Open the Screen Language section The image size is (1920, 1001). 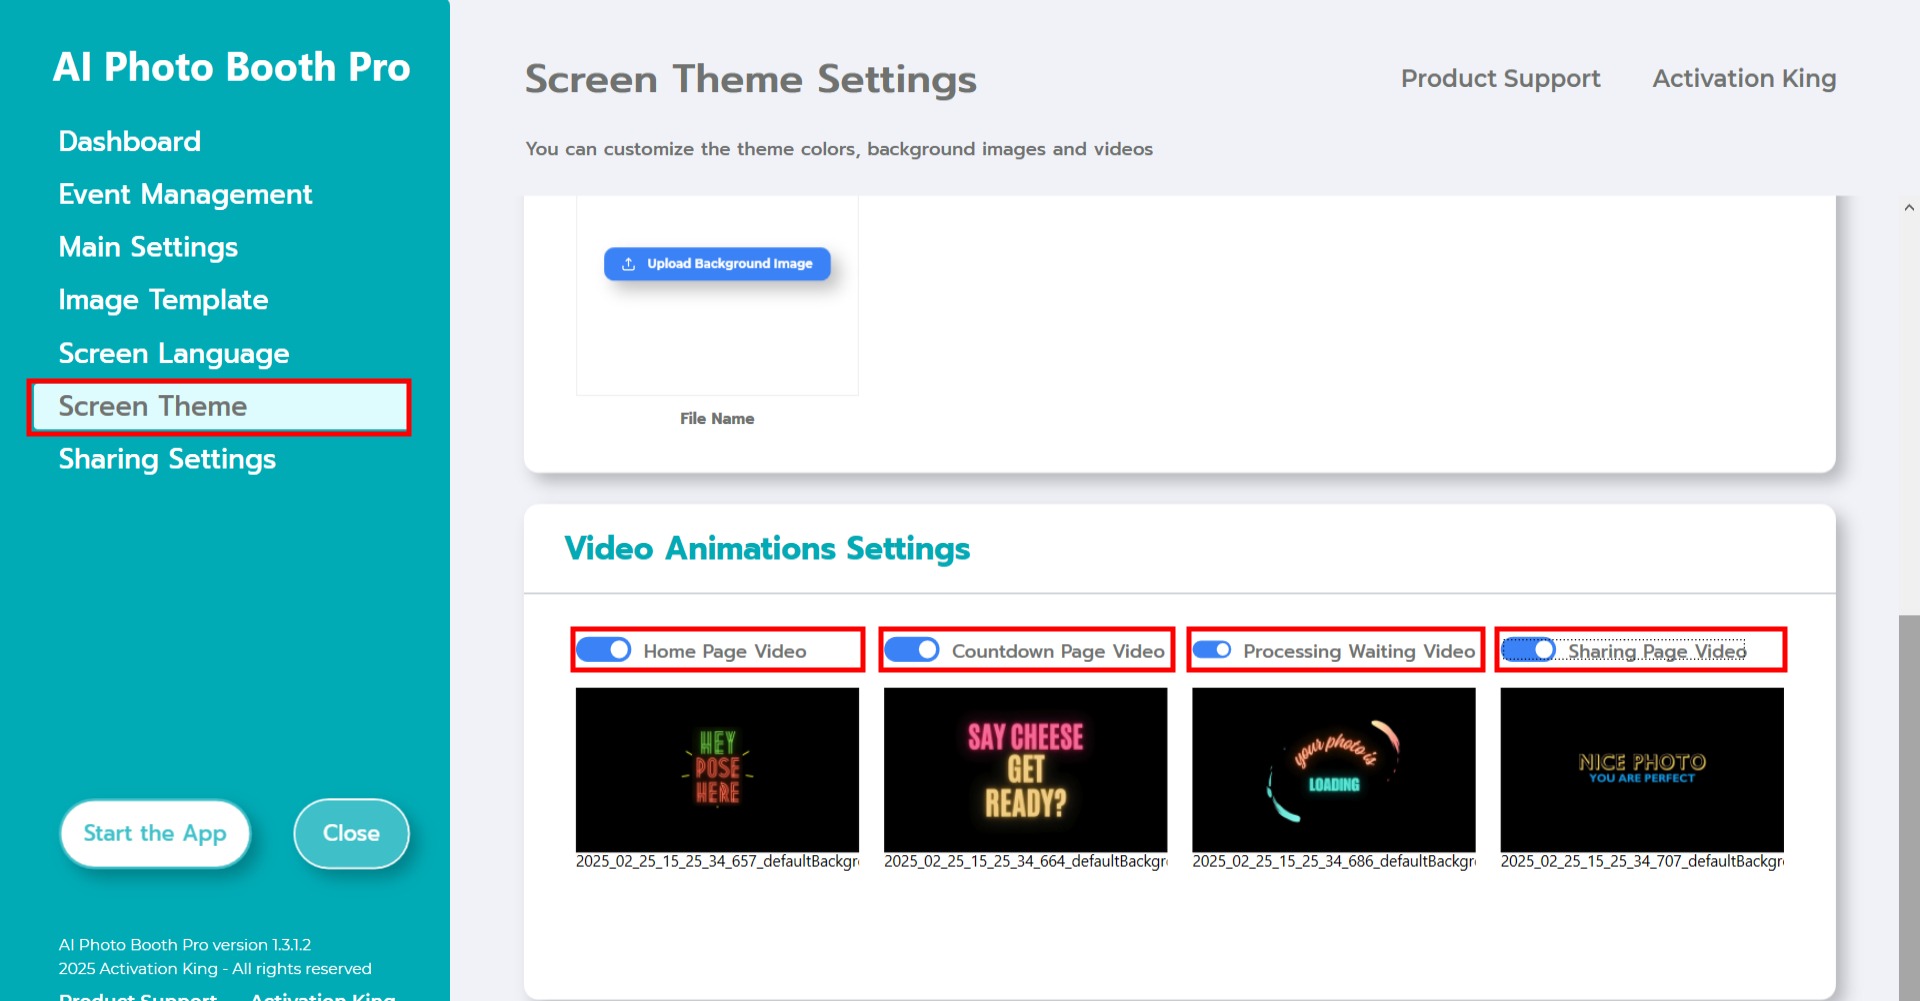pyautogui.click(x=174, y=354)
